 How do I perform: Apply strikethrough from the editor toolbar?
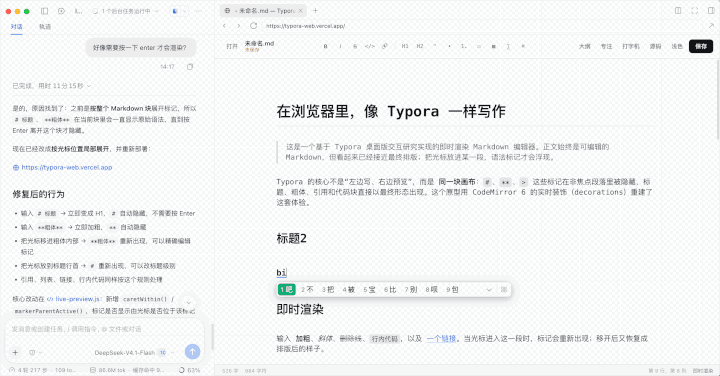point(355,46)
